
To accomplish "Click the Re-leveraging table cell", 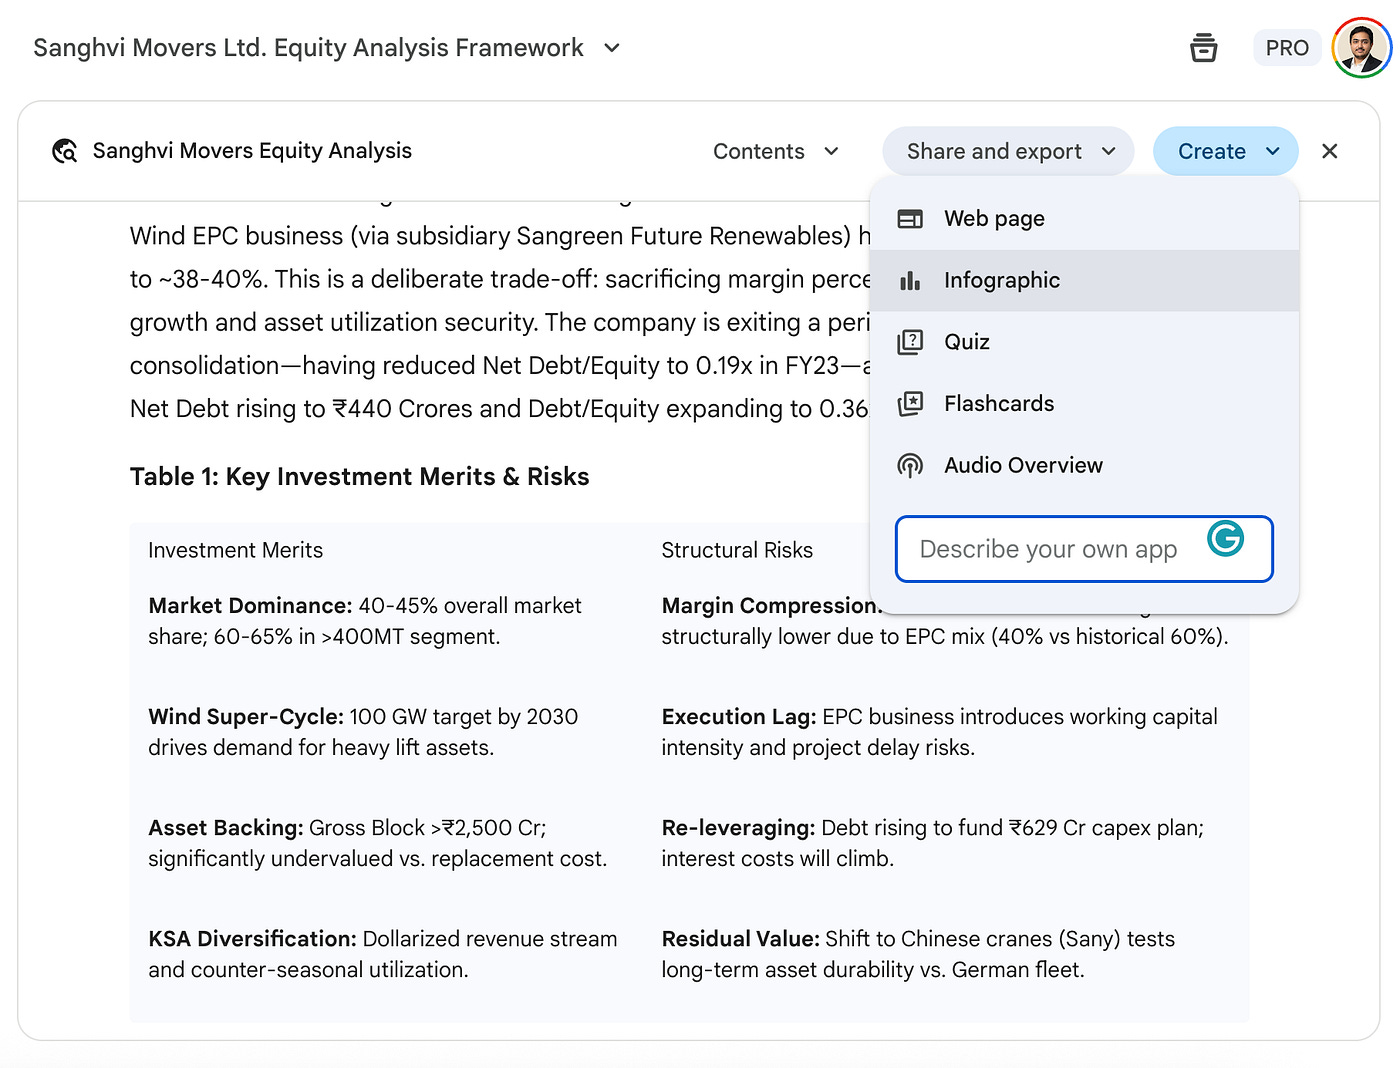I will 932,843.
